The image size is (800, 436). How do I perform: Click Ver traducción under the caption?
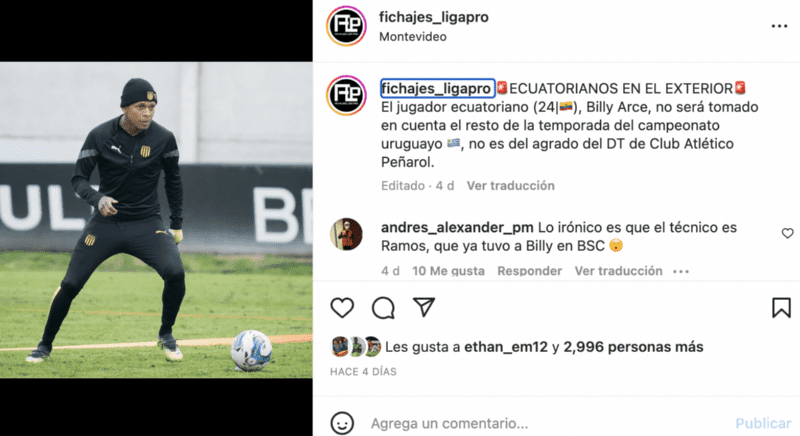(511, 186)
